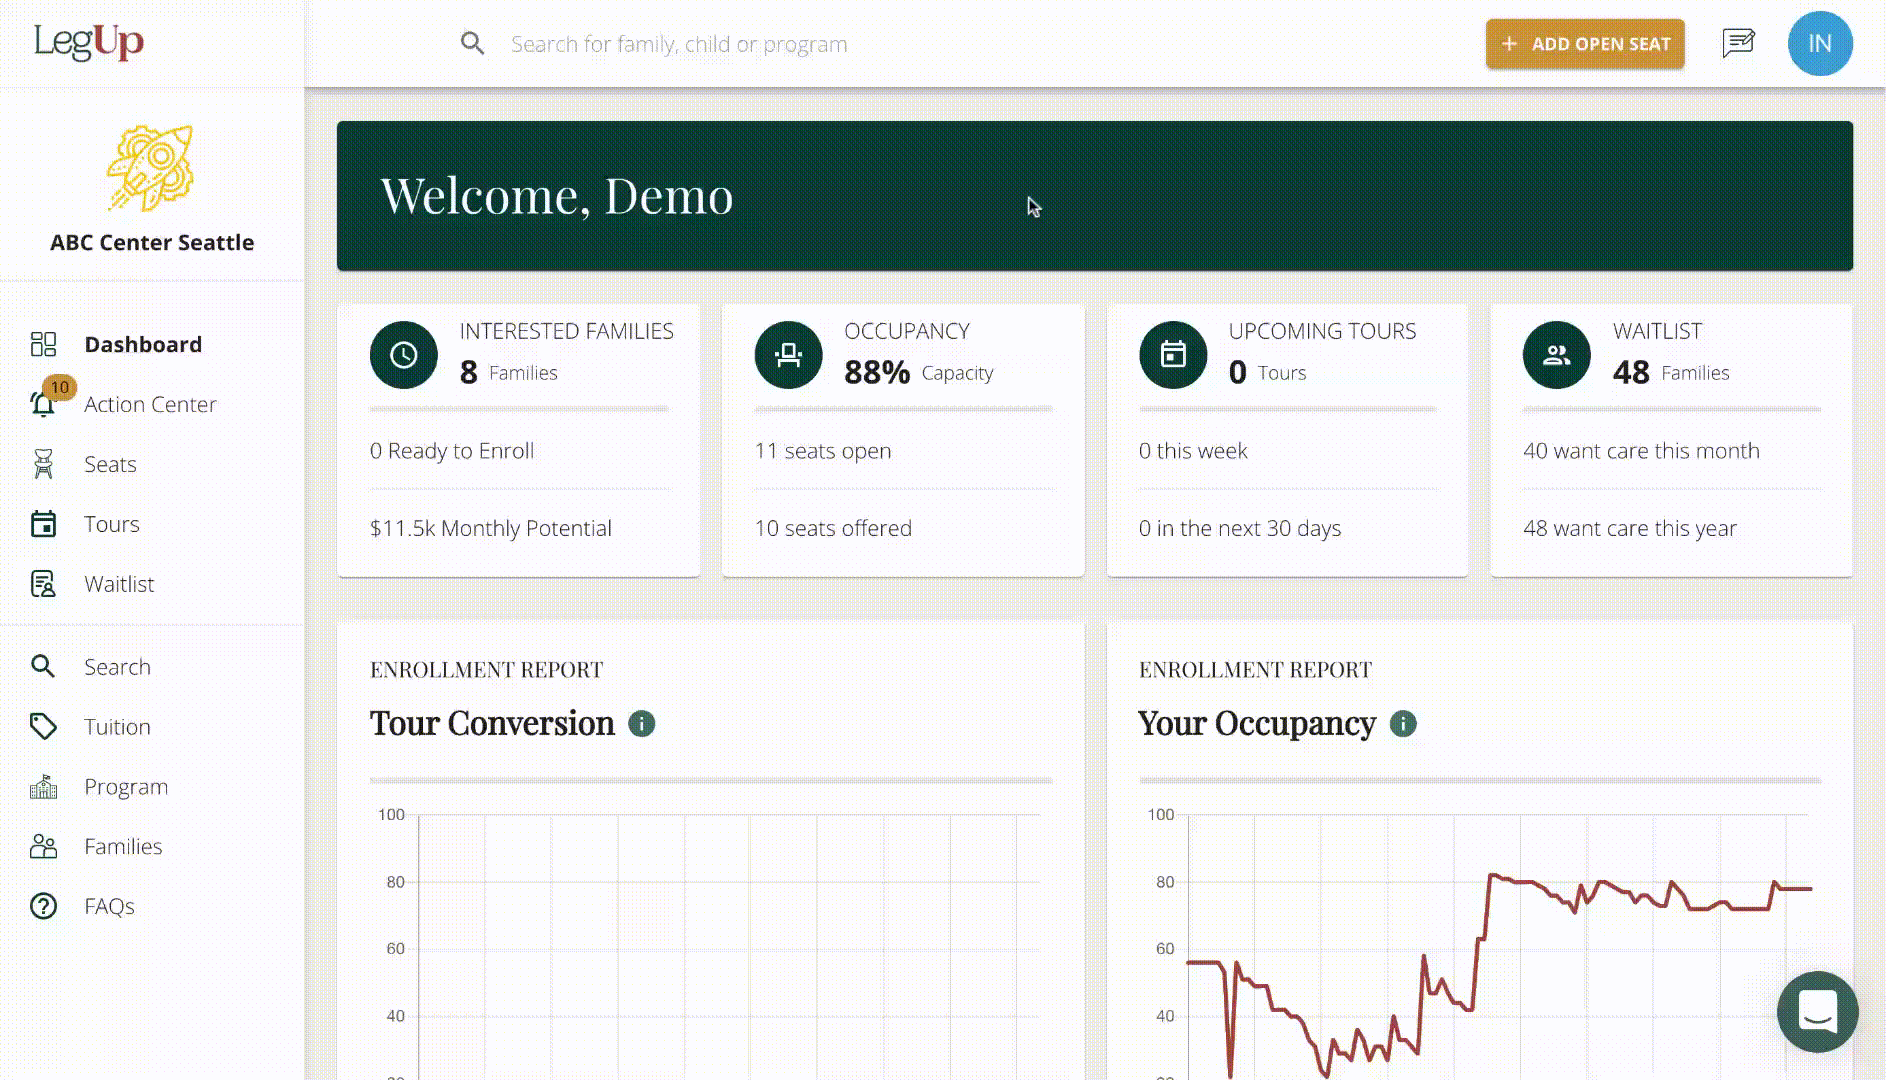Click '0 this week' text
Viewport: 1886px width, 1080px height.
click(x=1193, y=451)
